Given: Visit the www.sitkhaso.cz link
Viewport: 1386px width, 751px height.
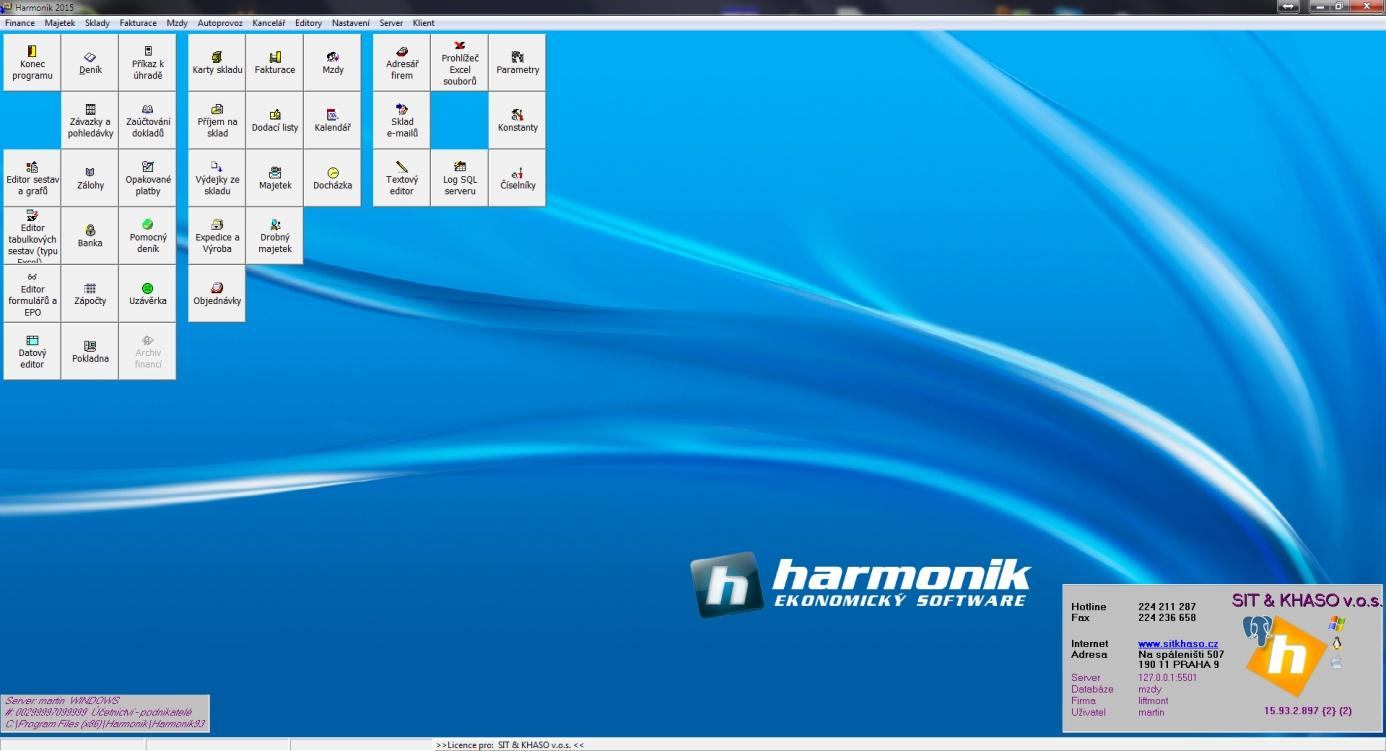Looking at the screenshot, I should coord(1178,643).
